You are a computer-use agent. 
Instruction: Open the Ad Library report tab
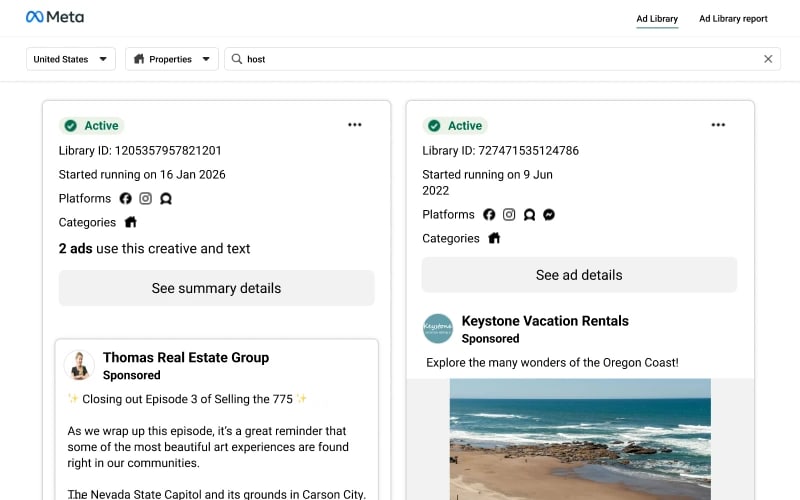[x=733, y=19]
